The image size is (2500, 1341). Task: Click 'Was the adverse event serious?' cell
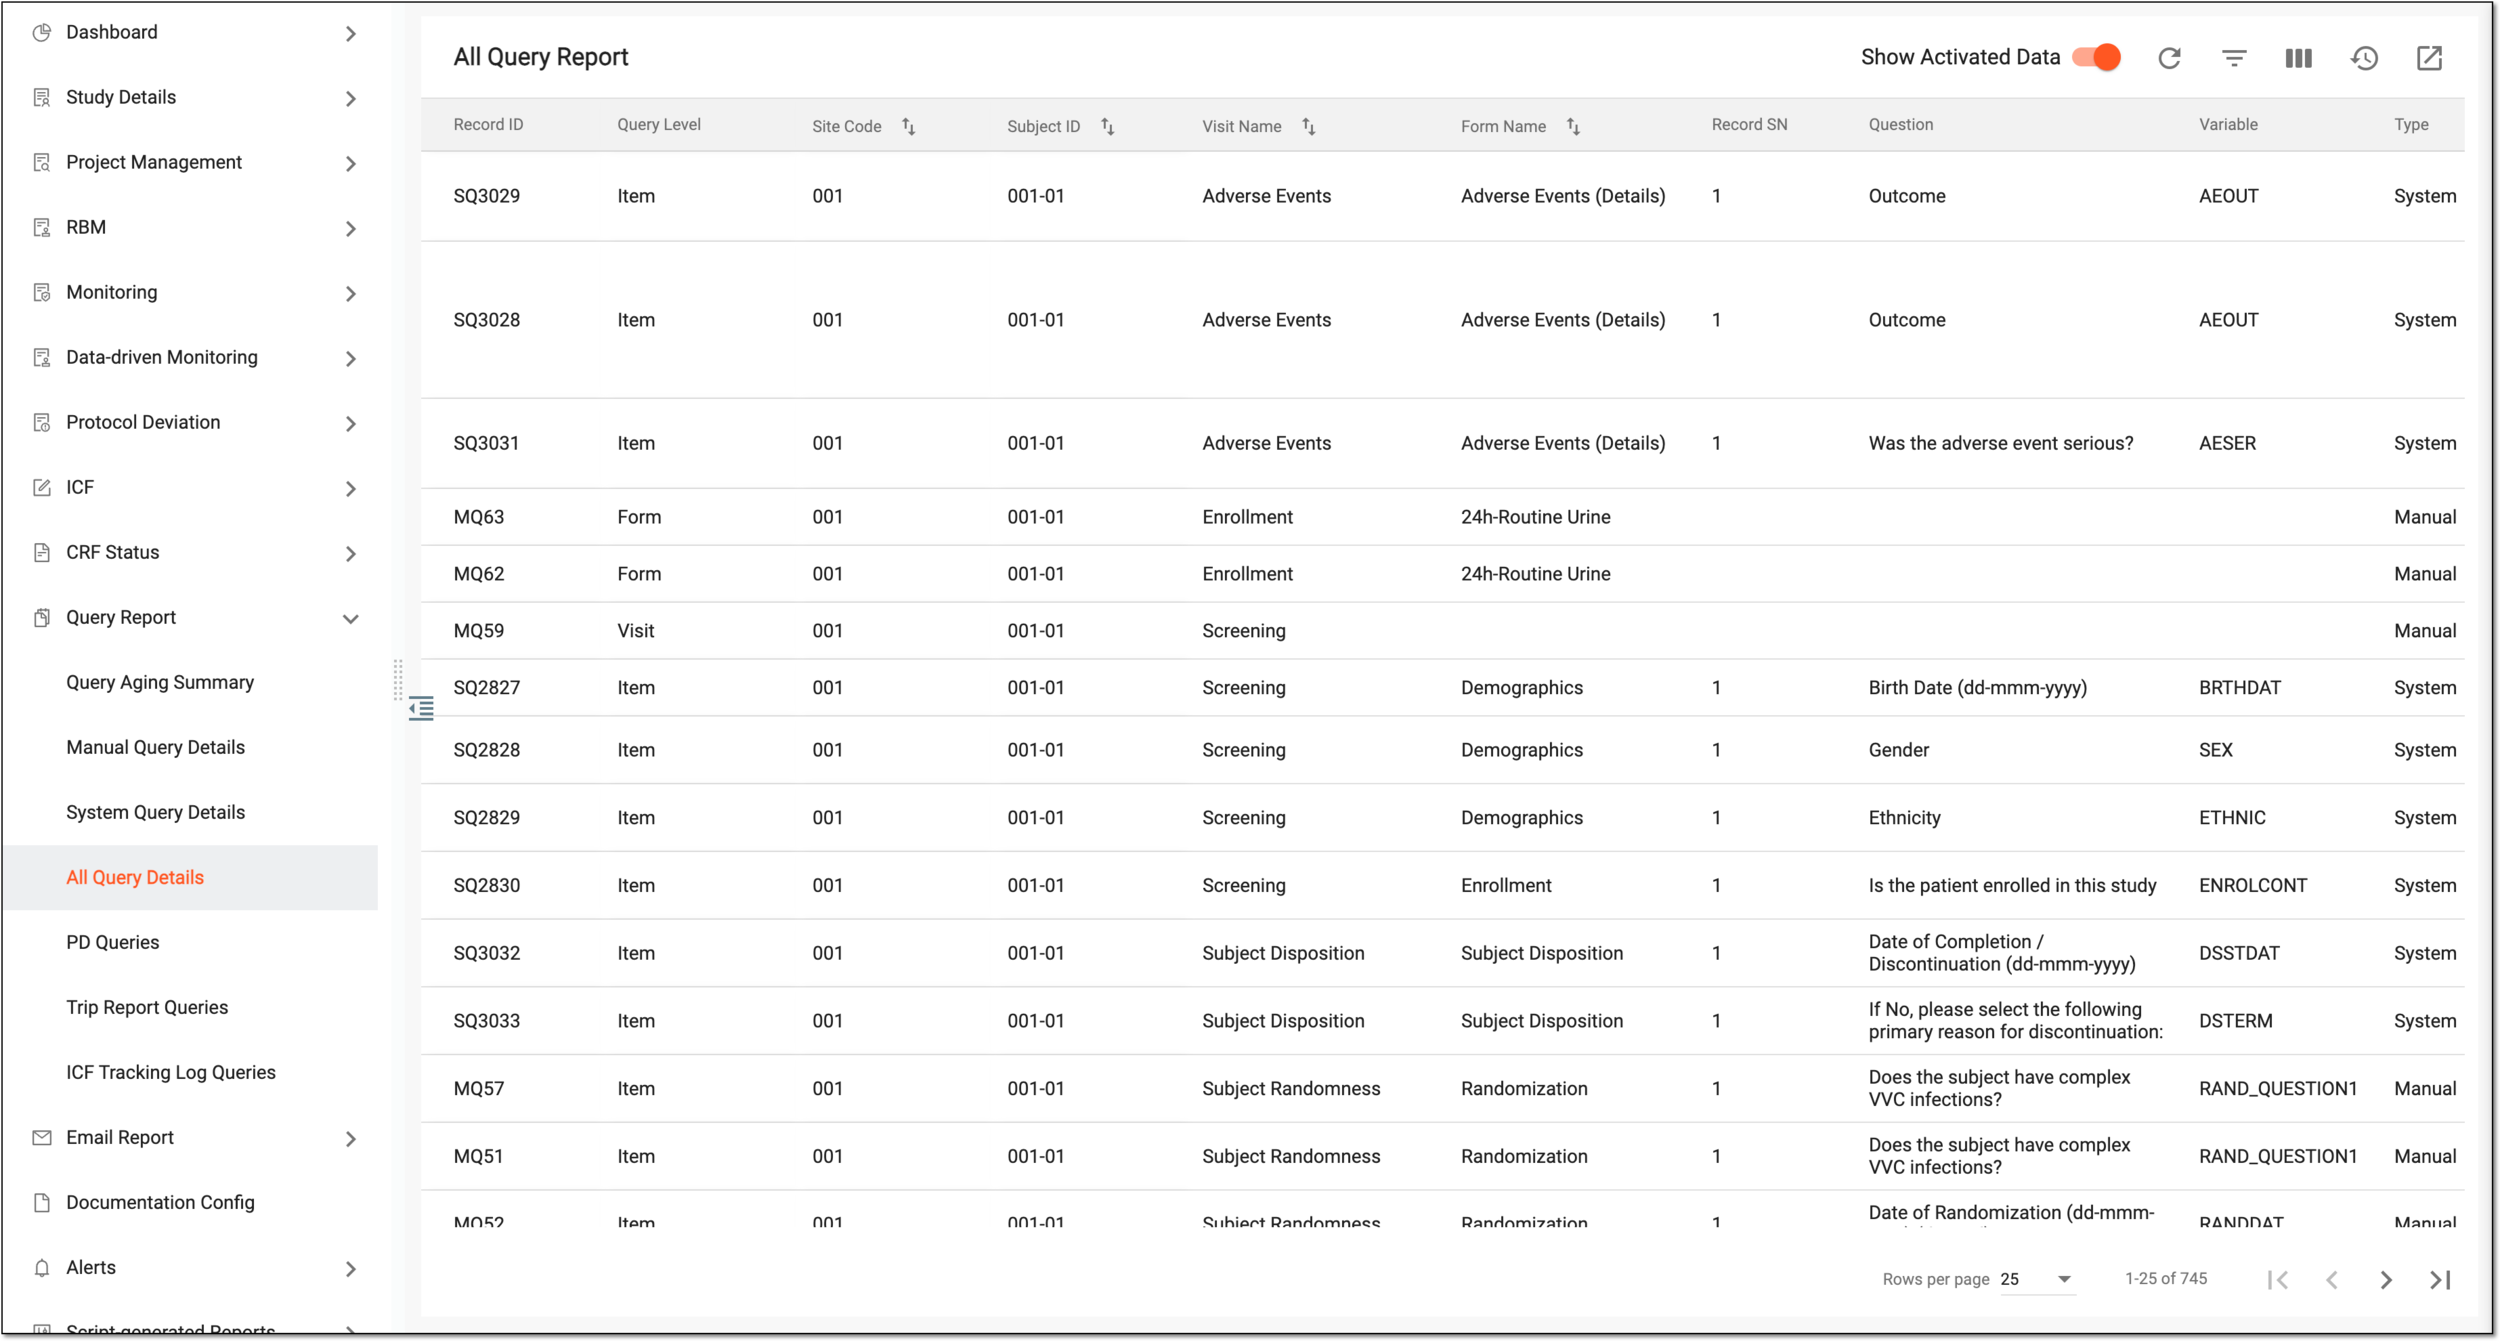[2001, 443]
